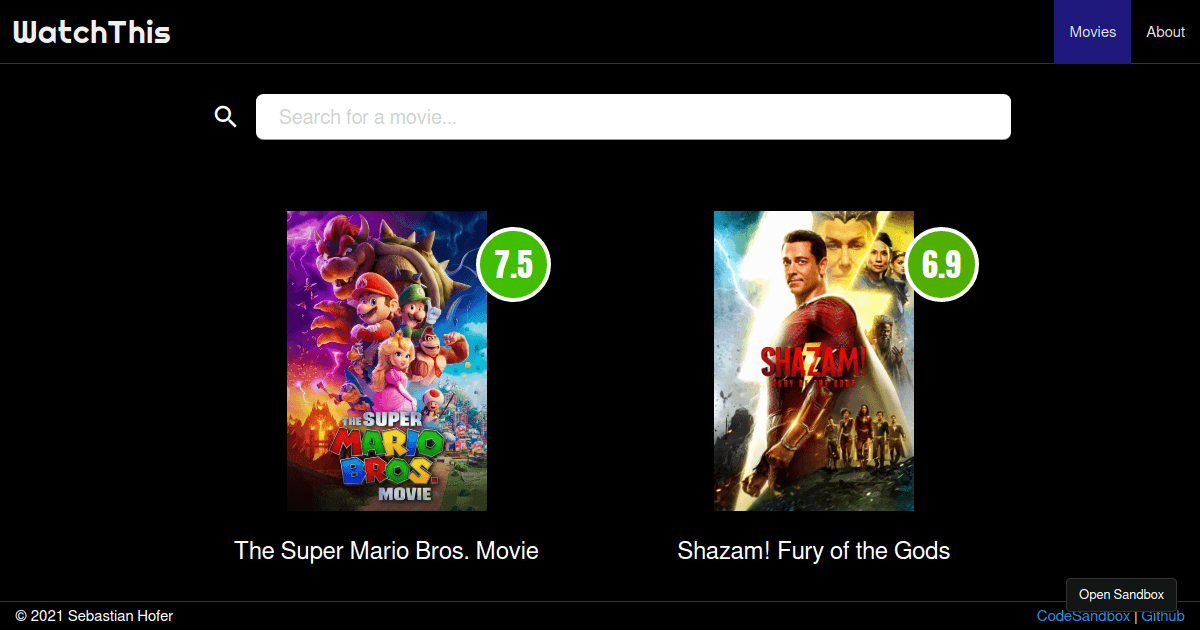This screenshot has height=630, width=1200.
Task: Click the '© 2021 Sebastian Hofer' footer text
Action: tap(94, 617)
